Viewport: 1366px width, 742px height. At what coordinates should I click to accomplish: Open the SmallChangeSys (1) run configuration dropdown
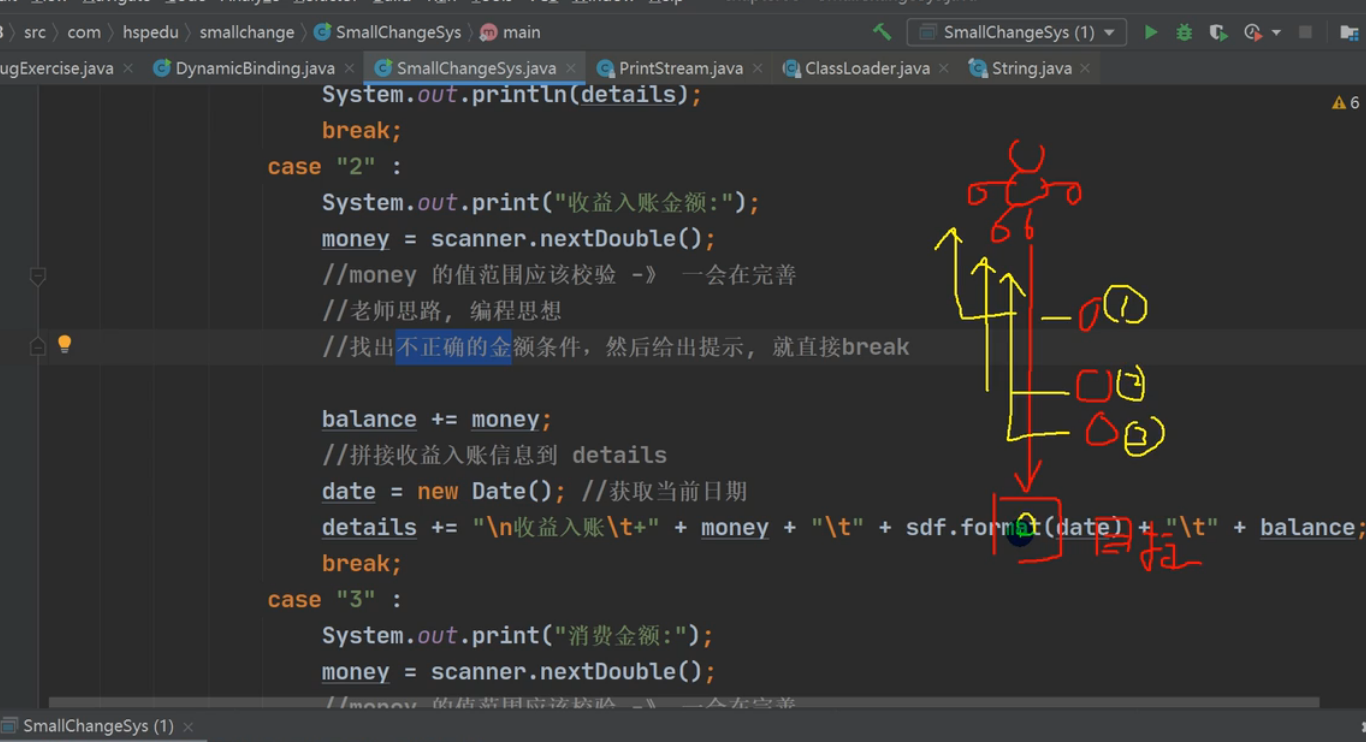coord(1017,32)
